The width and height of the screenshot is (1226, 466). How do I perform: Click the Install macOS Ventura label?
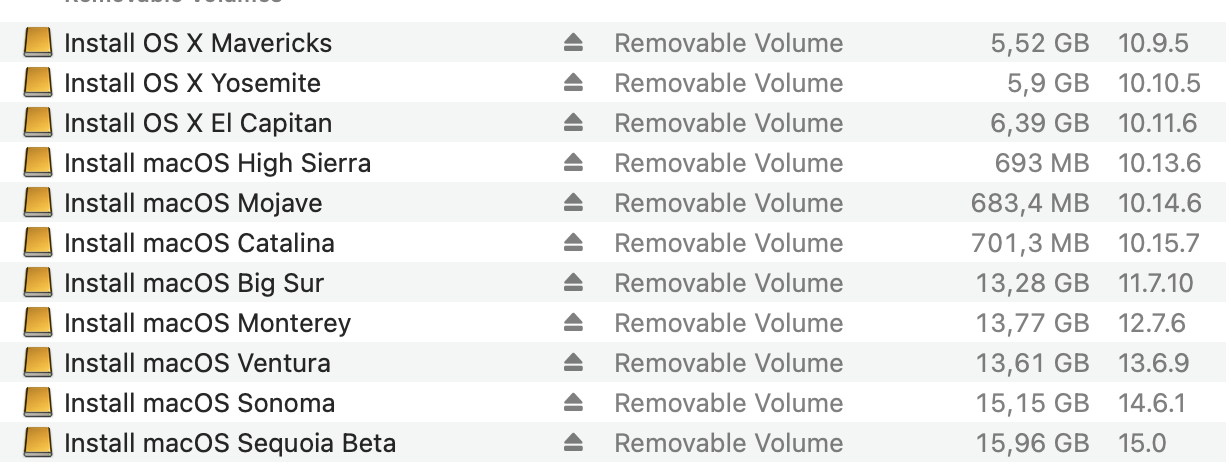197,363
